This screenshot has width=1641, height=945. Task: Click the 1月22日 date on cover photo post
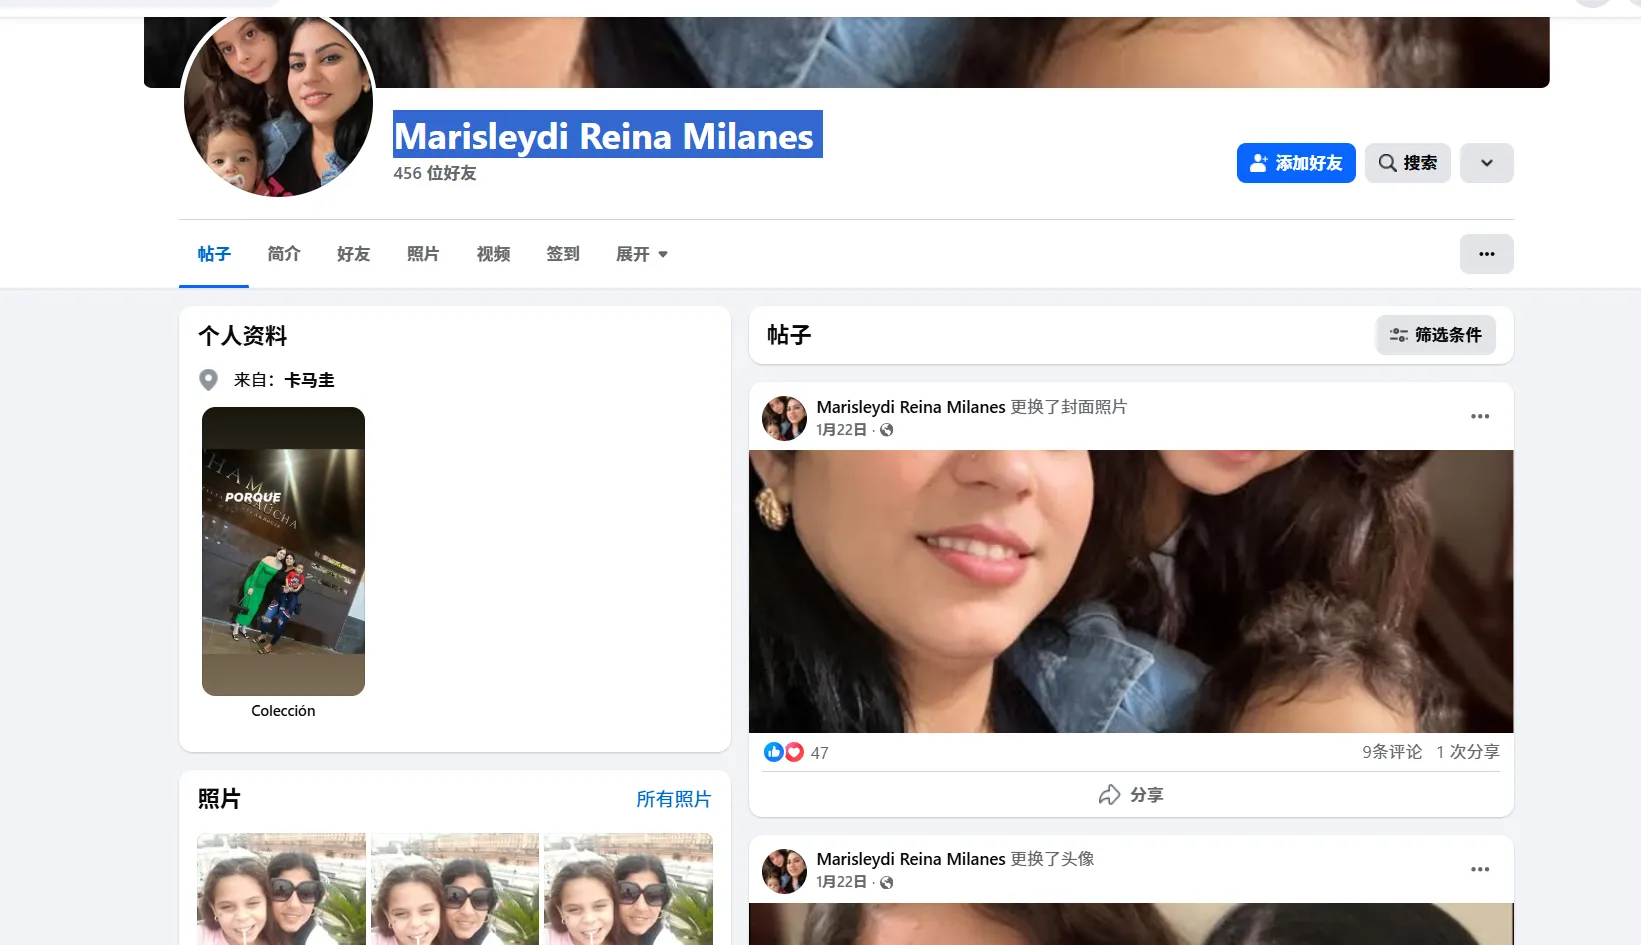coord(841,430)
